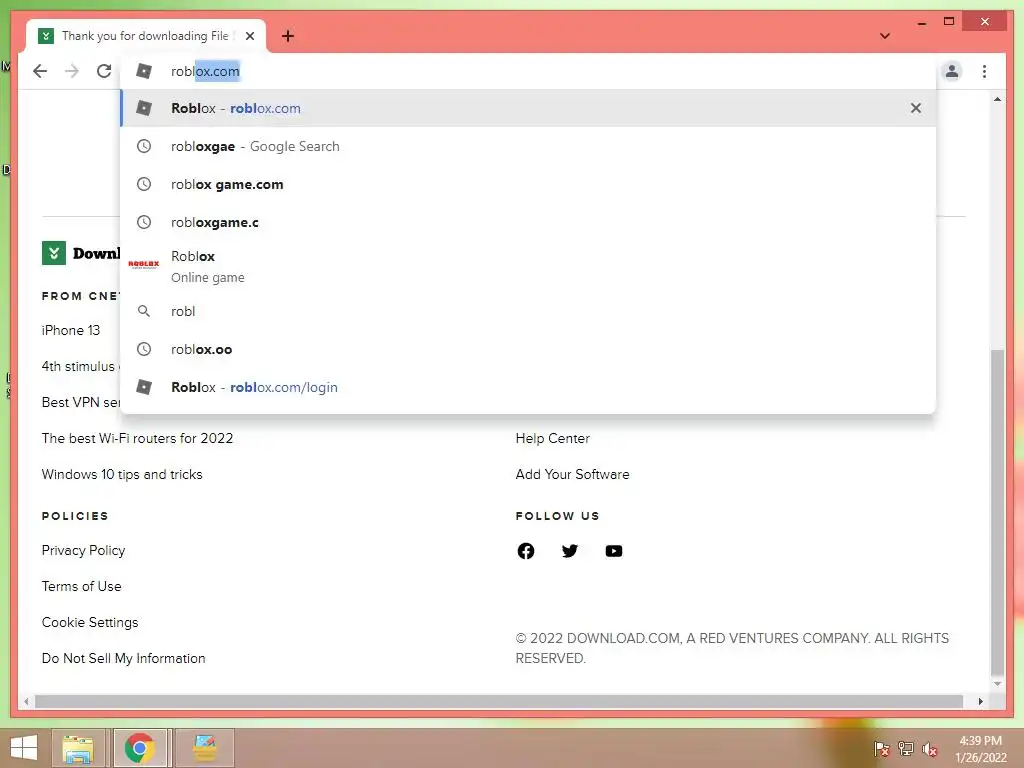Image resolution: width=1024 pixels, height=768 pixels.
Task: Open 'The best Wi-Fi routers for 2022'
Action: pyautogui.click(x=137, y=438)
